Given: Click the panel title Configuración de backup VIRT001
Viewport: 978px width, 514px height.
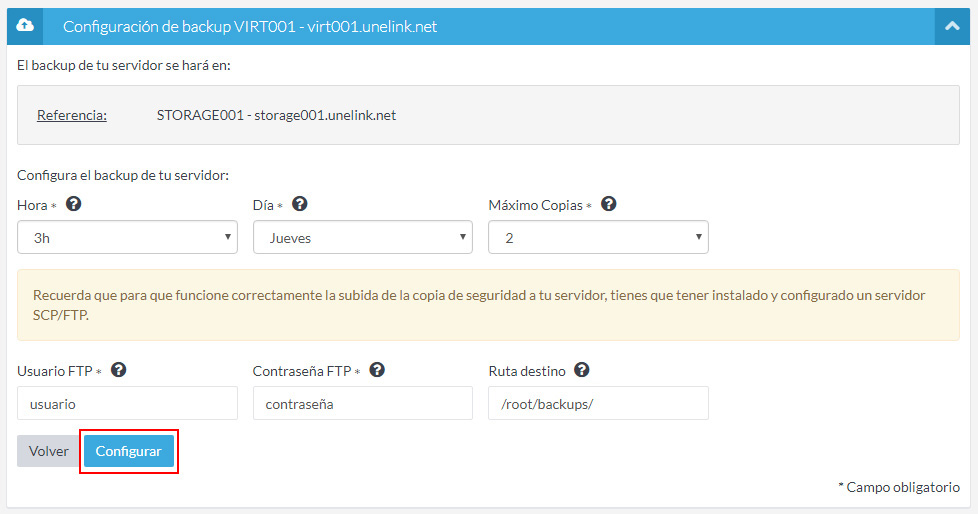Looking at the screenshot, I should tap(250, 27).
